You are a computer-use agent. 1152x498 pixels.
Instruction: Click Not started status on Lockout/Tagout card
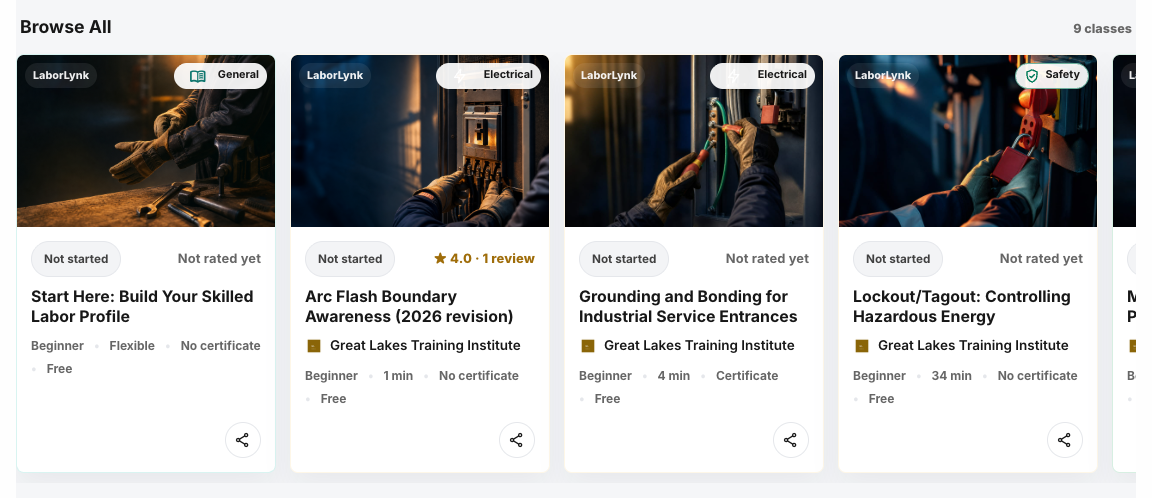pos(898,259)
